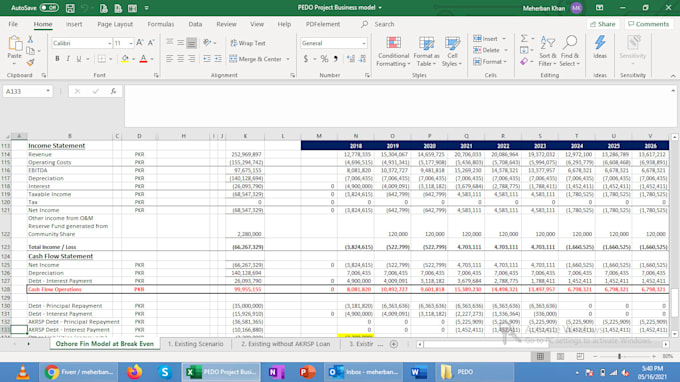Click the Name Box showing A133
This screenshot has width=680, height=382.
(x=27, y=91)
